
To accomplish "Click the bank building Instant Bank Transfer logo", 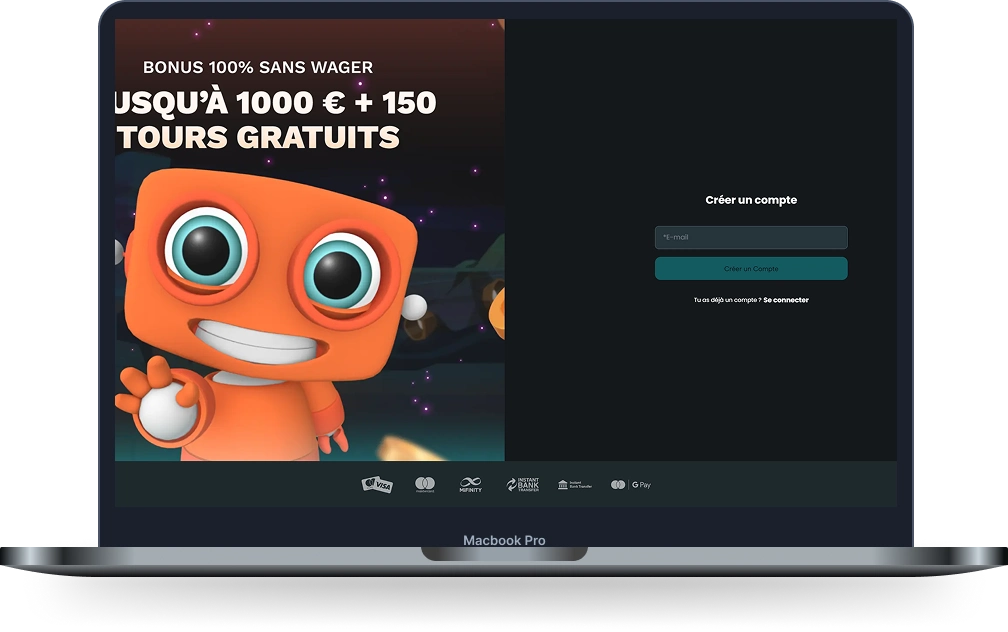I will coord(575,484).
